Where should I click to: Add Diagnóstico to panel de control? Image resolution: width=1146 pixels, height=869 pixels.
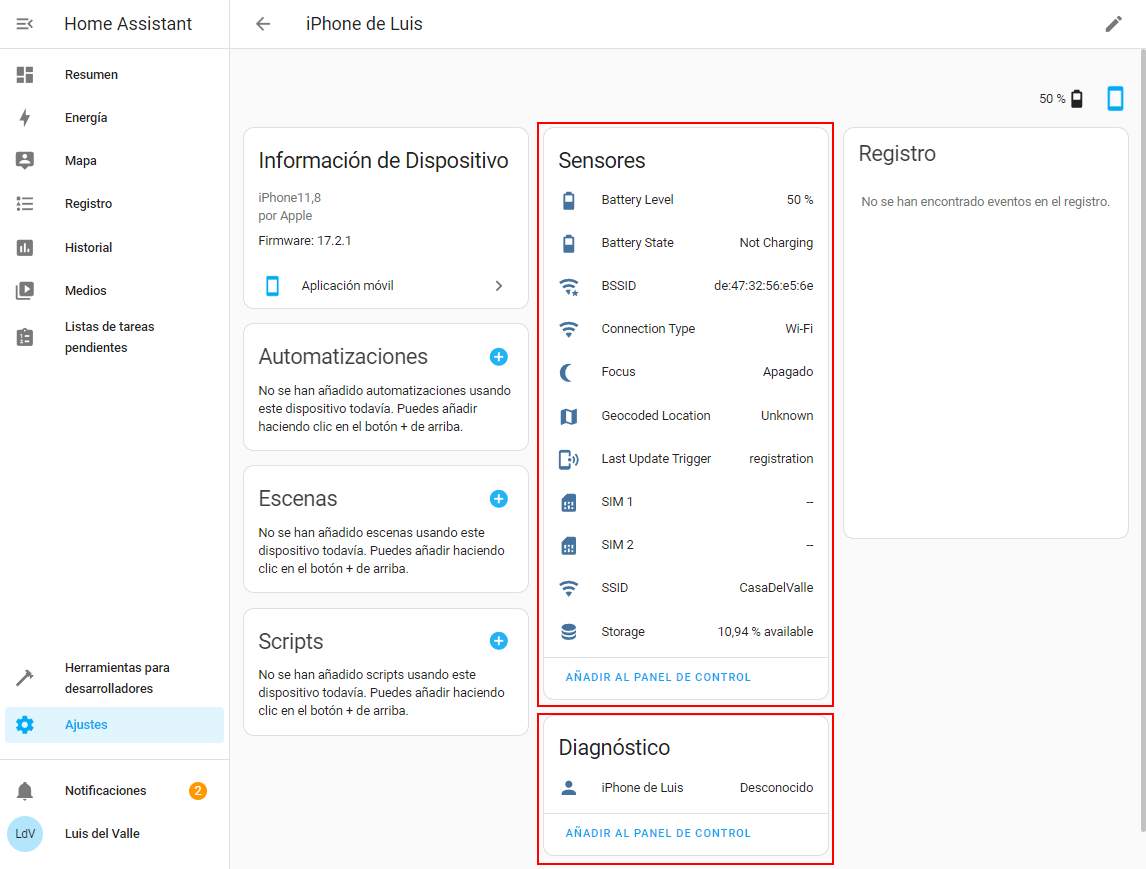(x=658, y=833)
